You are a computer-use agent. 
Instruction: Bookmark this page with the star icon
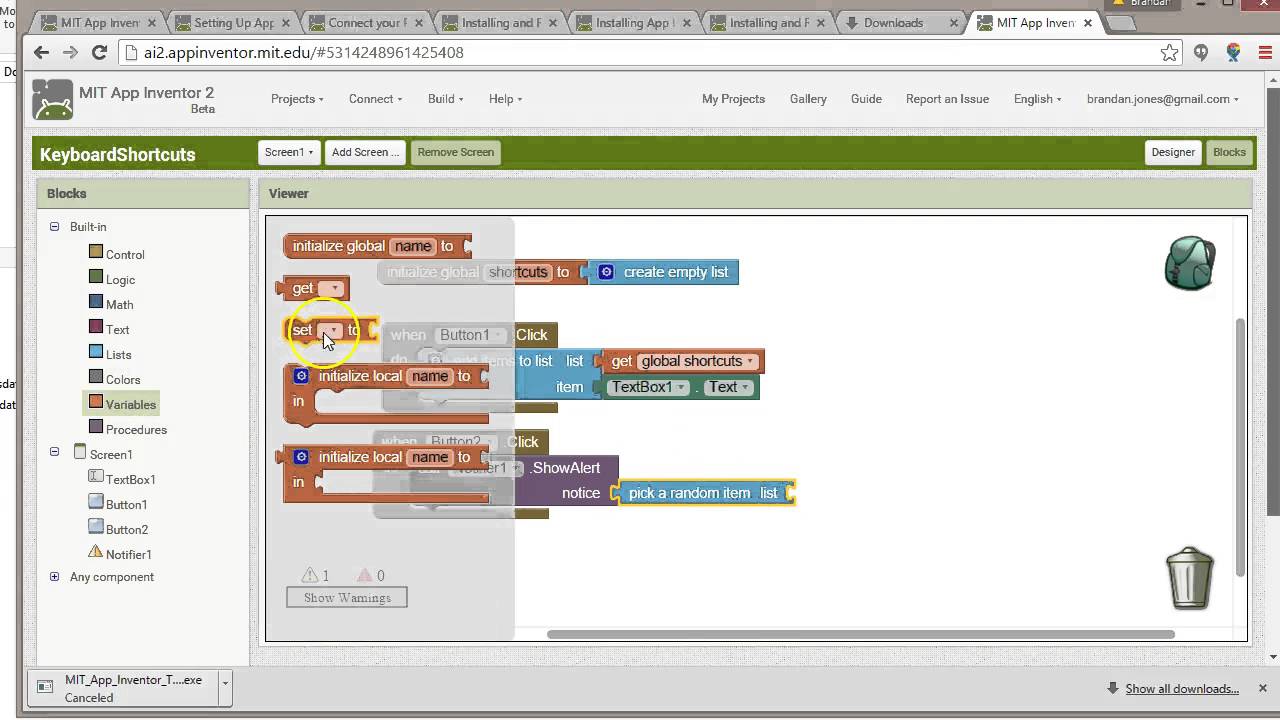[1169, 53]
